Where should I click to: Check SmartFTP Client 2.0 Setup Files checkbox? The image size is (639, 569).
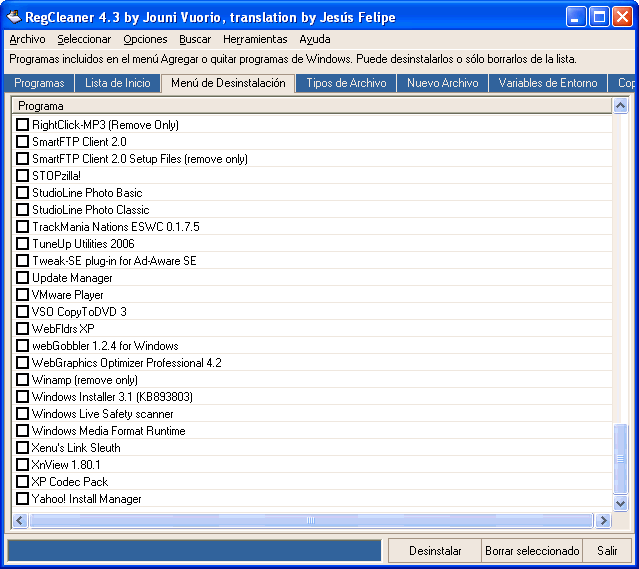tap(22, 159)
